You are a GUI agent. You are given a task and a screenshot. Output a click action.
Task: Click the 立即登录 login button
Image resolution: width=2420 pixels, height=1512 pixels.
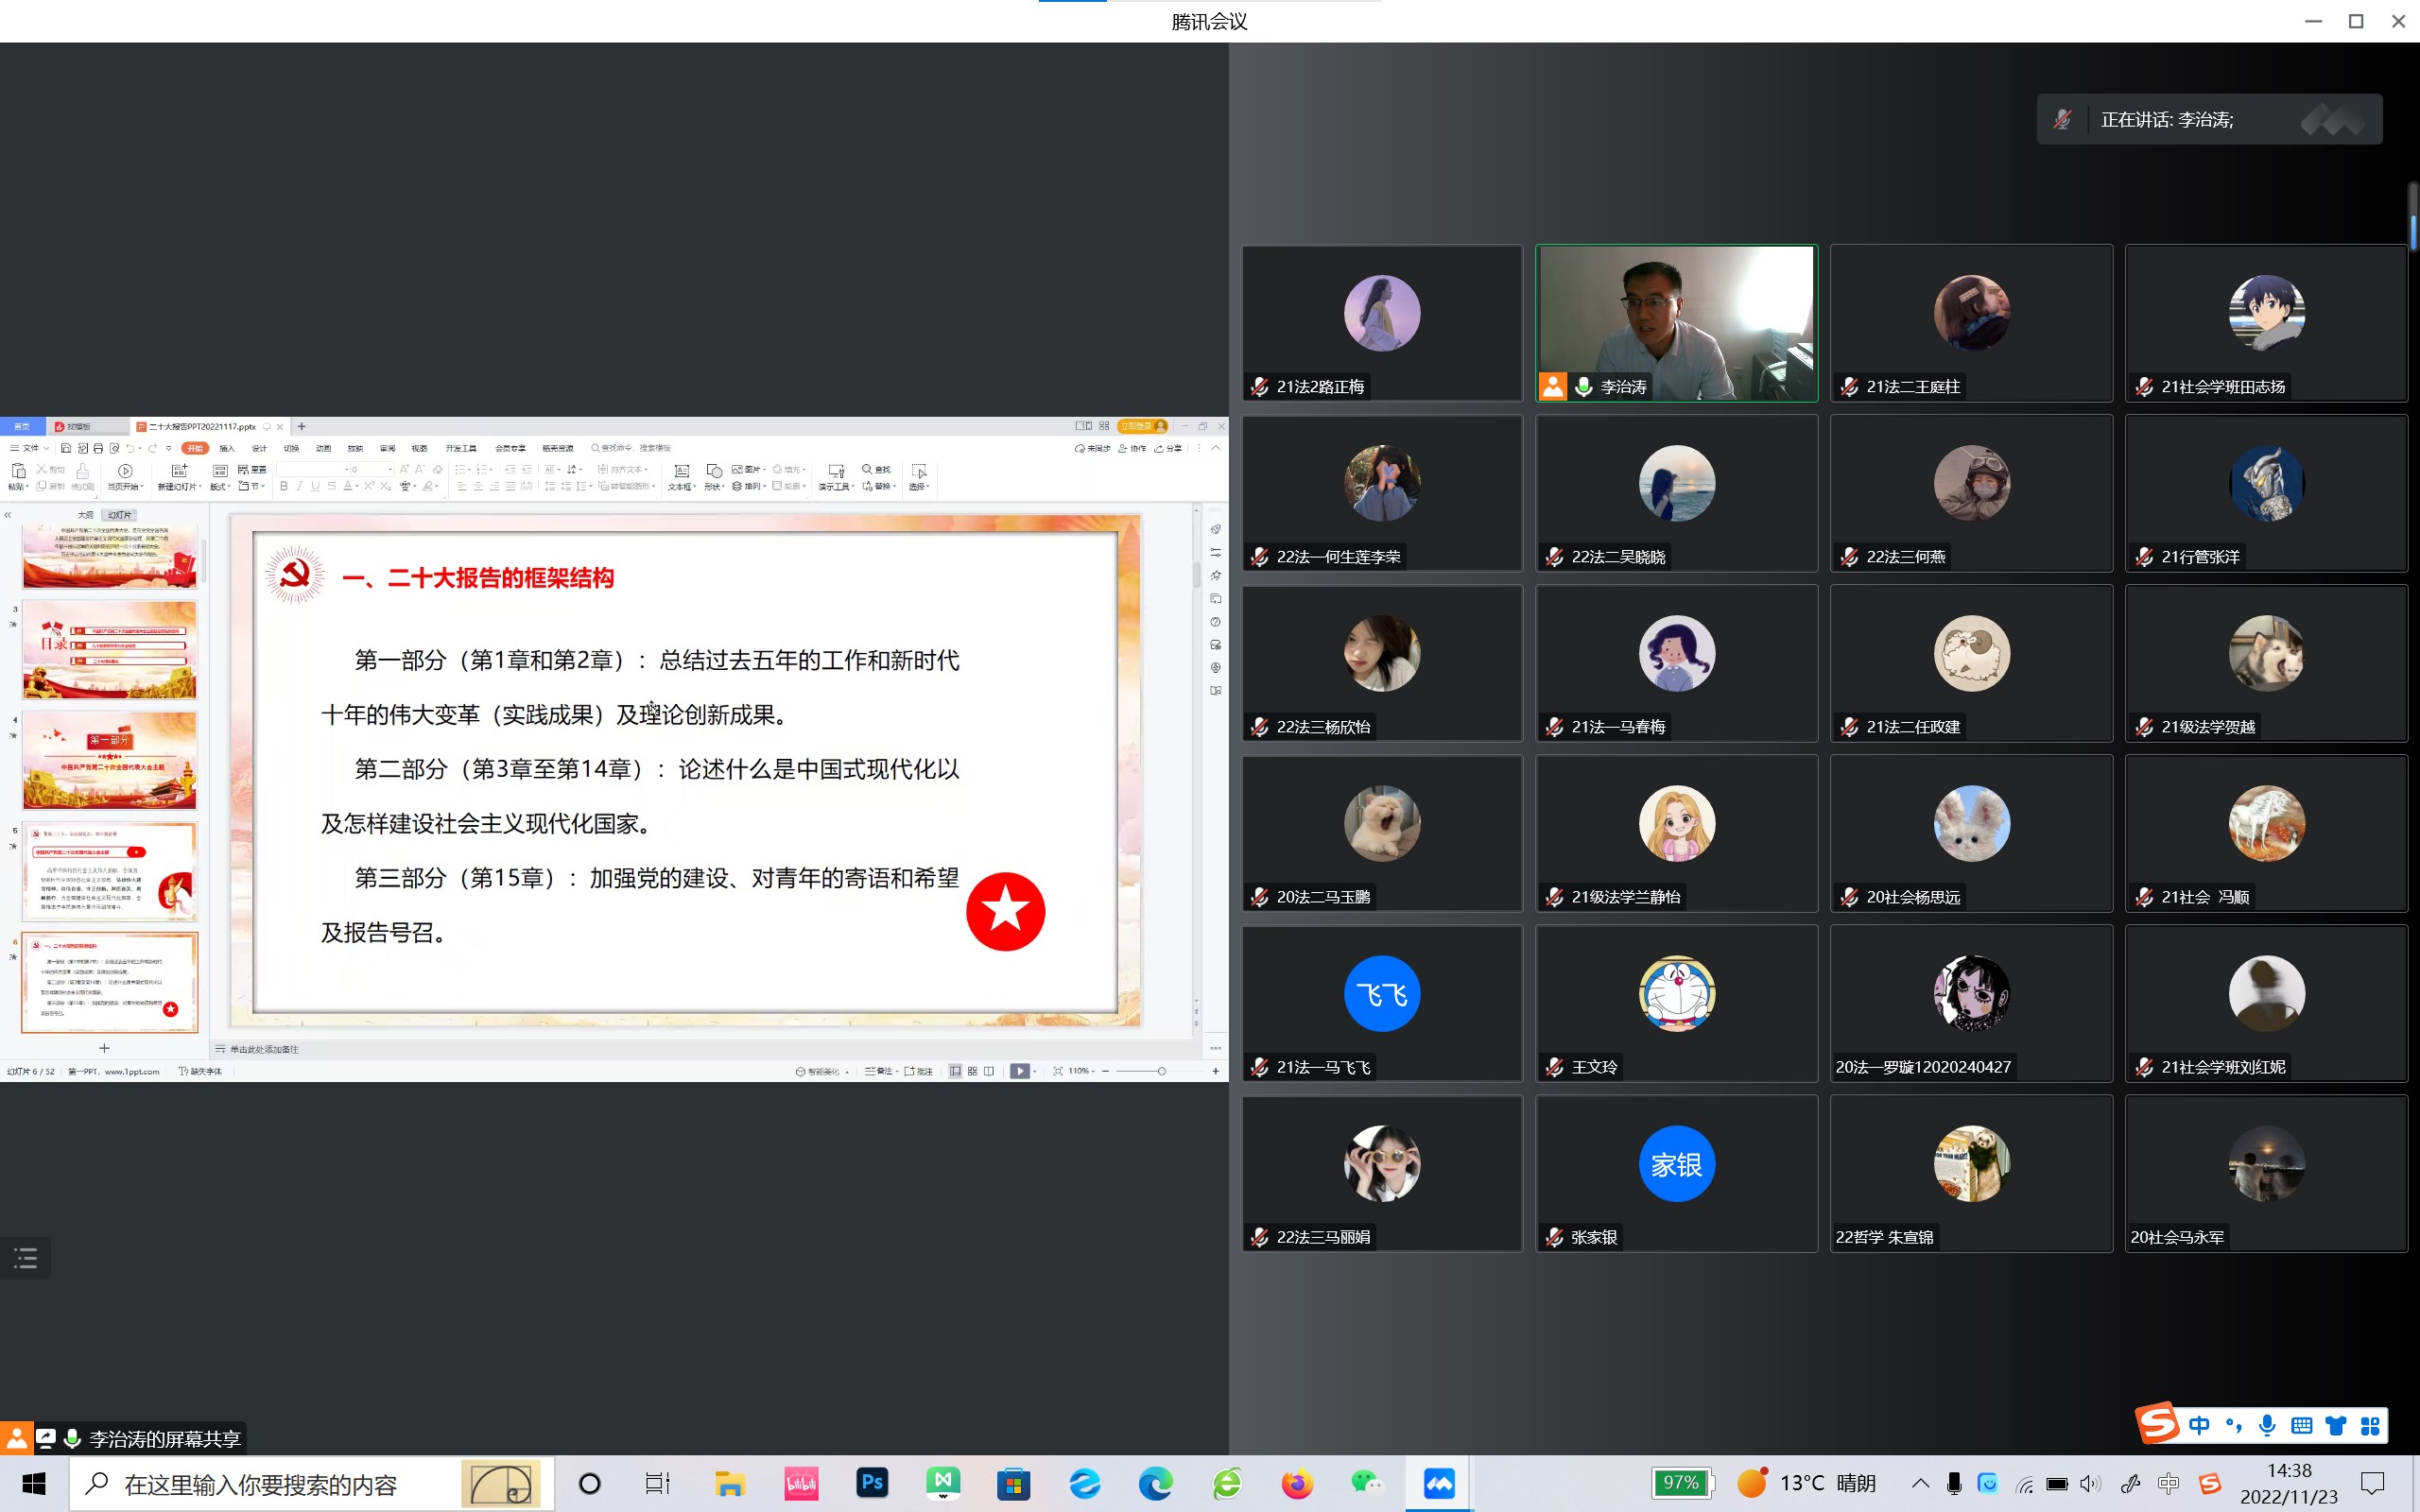point(1137,426)
